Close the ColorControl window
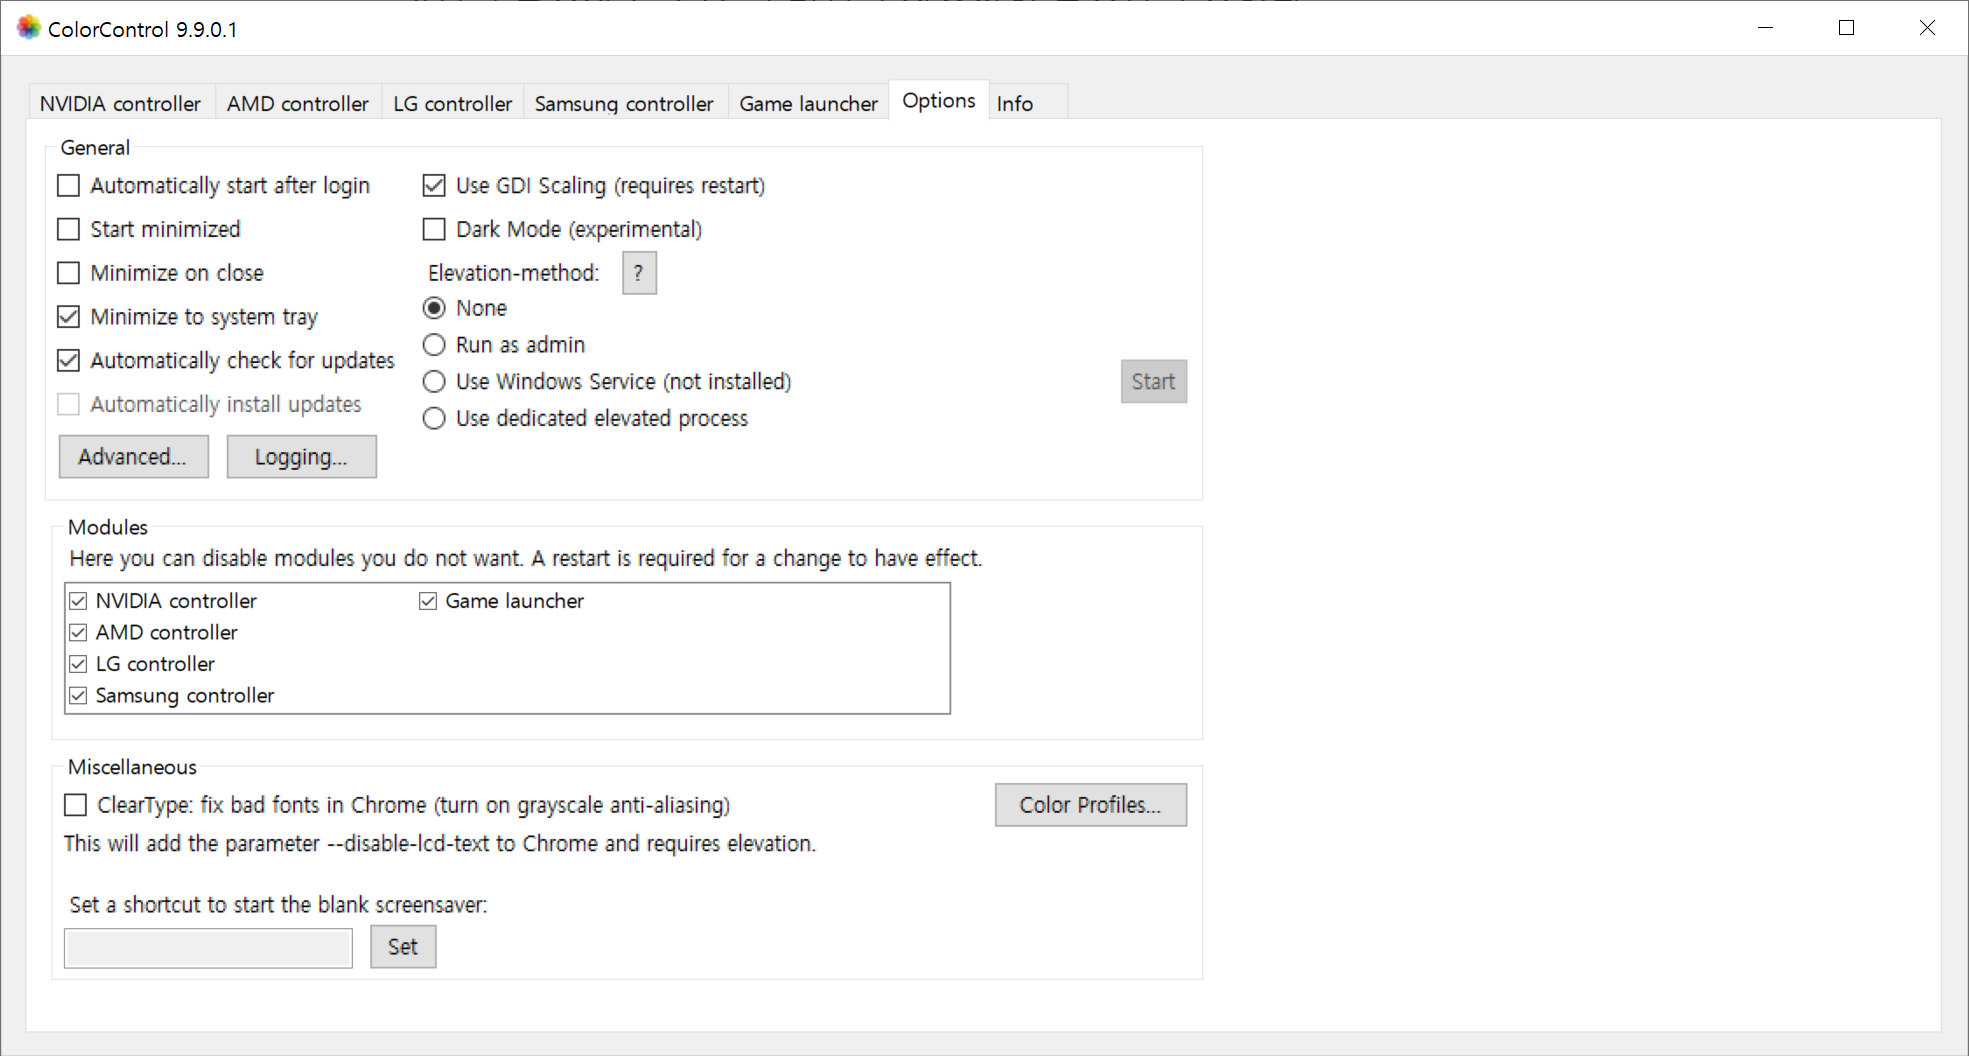This screenshot has height=1056, width=1969. (x=1927, y=28)
